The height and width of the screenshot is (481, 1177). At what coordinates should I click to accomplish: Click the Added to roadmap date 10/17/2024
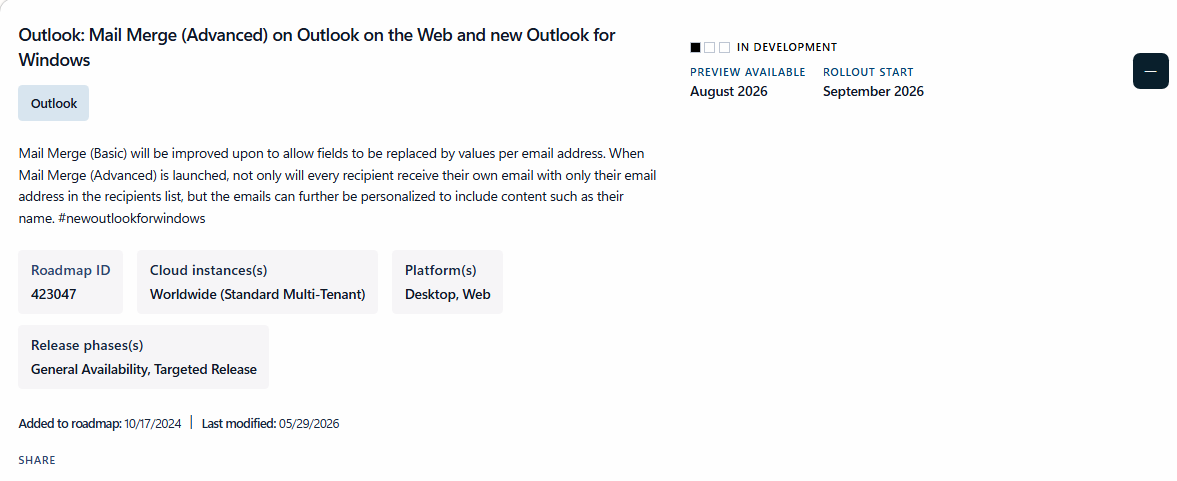[152, 423]
